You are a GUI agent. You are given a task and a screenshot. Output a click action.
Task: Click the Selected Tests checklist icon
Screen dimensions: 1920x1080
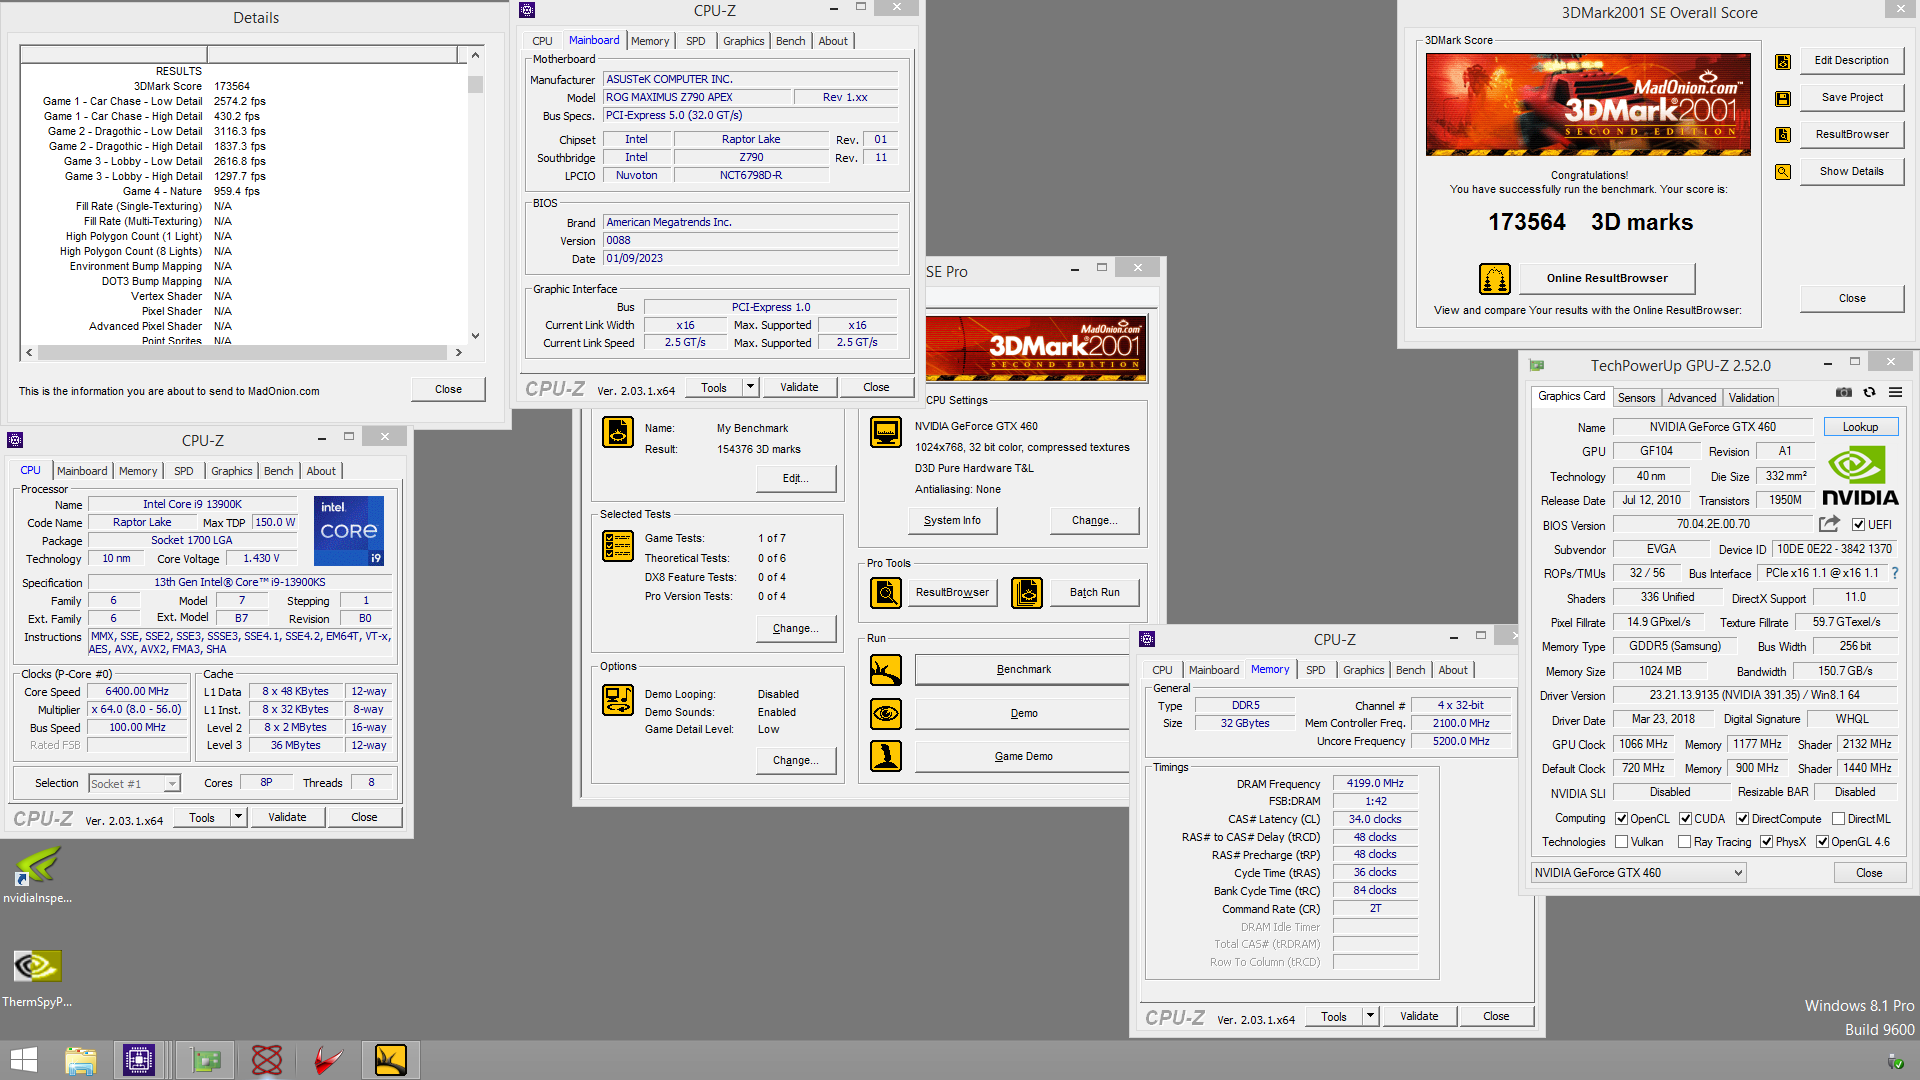point(618,546)
